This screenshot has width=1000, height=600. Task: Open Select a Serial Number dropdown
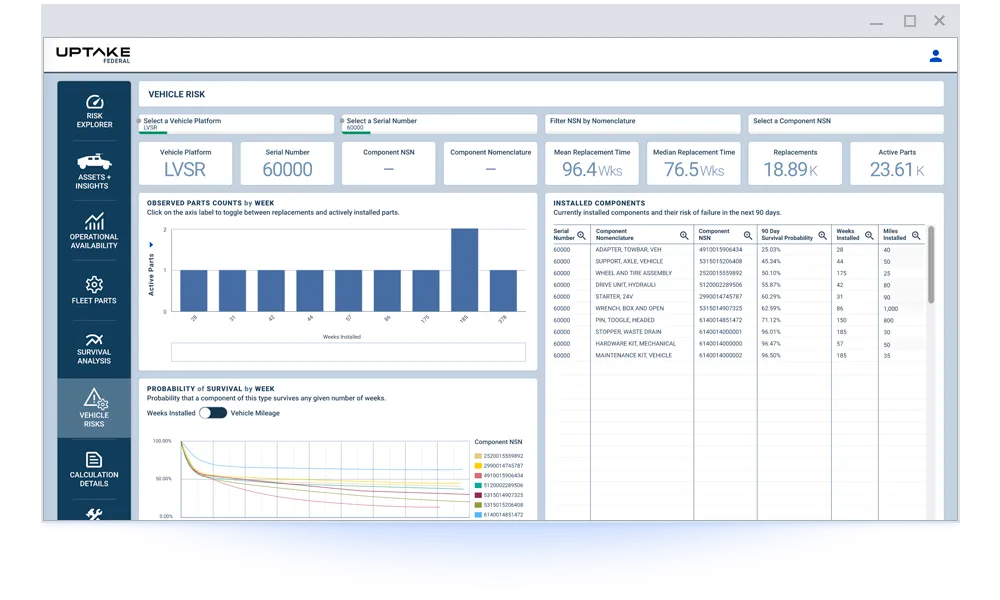[439, 124]
